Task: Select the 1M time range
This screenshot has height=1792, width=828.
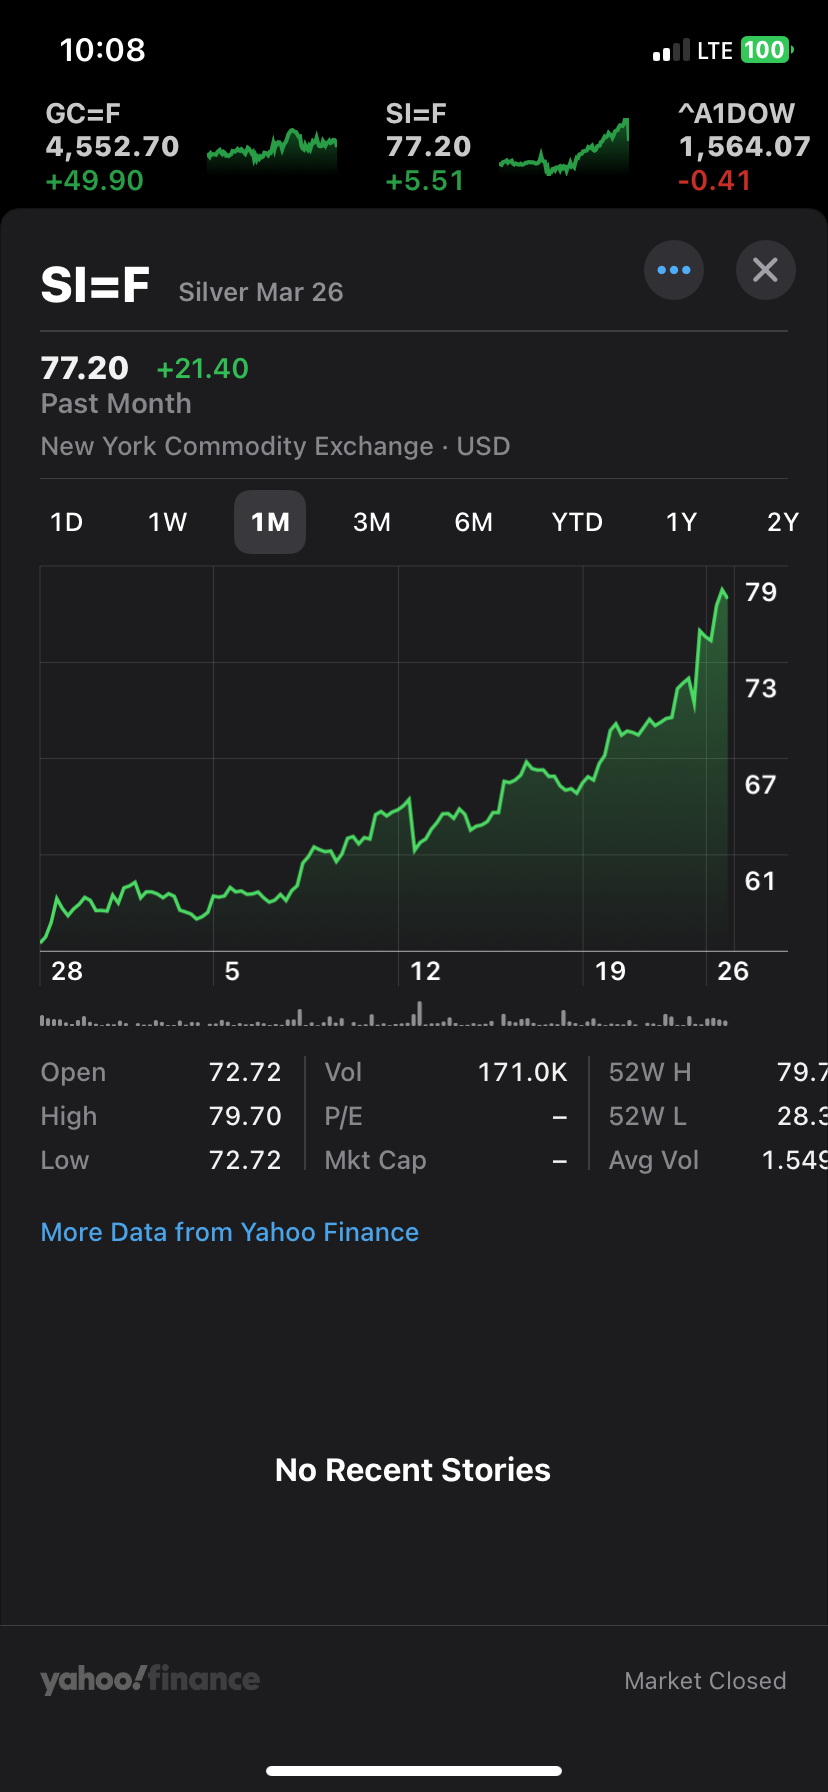Action: click(x=270, y=522)
